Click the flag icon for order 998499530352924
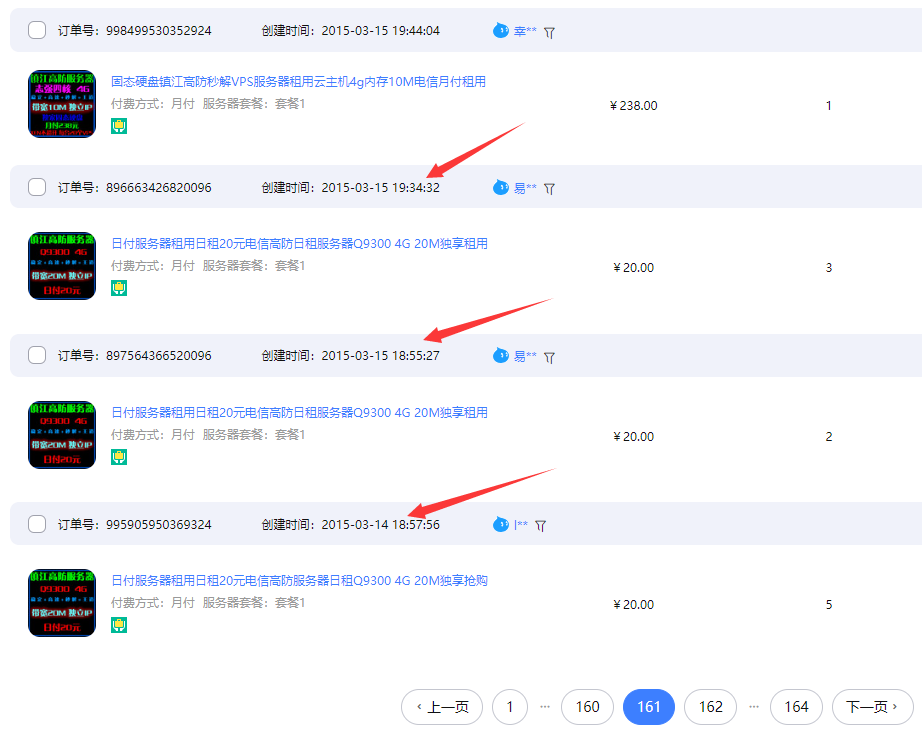Image resolution: width=922 pixels, height=739 pixels. tap(549, 32)
